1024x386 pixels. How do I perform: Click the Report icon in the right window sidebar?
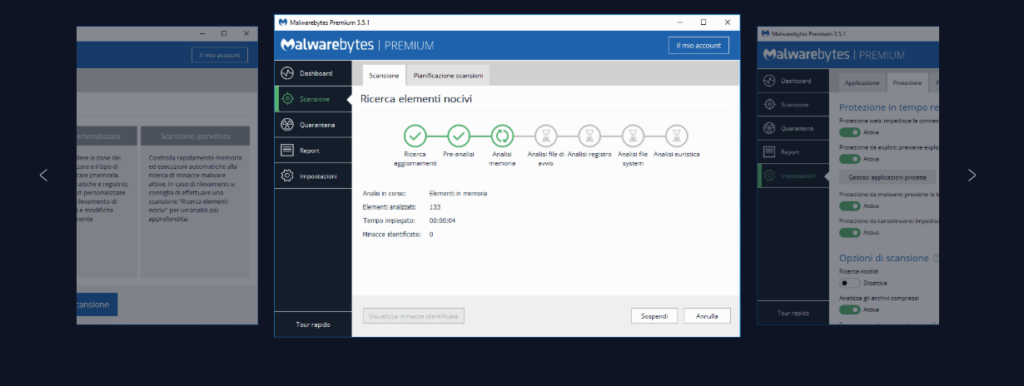coord(769,152)
